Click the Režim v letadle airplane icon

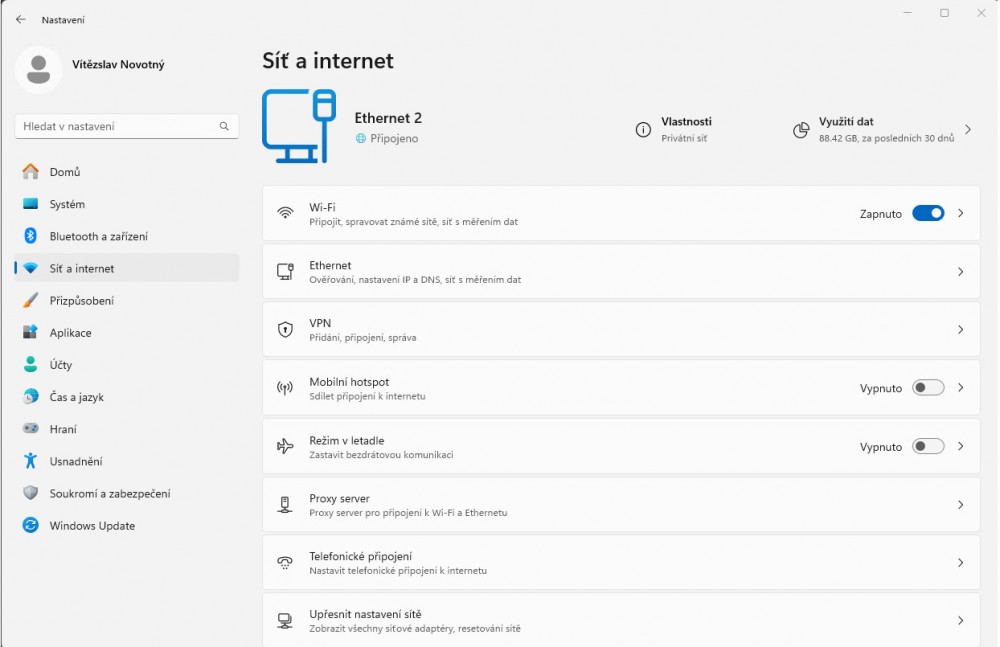pos(285,447)
